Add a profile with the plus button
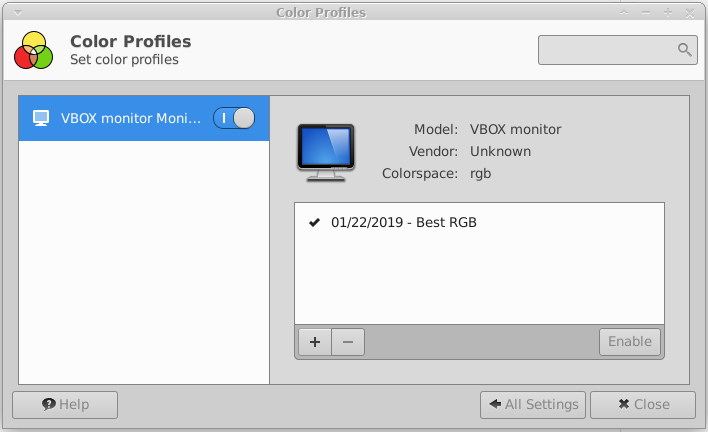 click(x=315, y=341)
